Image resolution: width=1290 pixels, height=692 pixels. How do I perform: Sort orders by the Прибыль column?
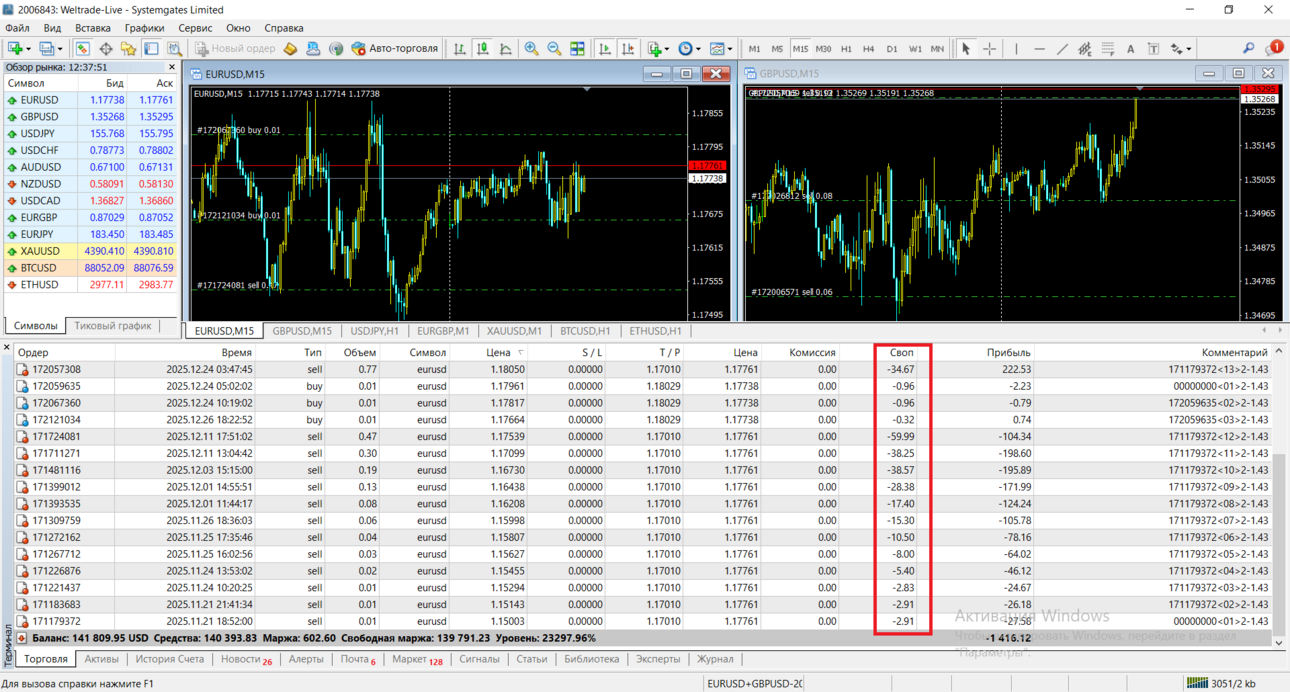tap(1008, 352)
